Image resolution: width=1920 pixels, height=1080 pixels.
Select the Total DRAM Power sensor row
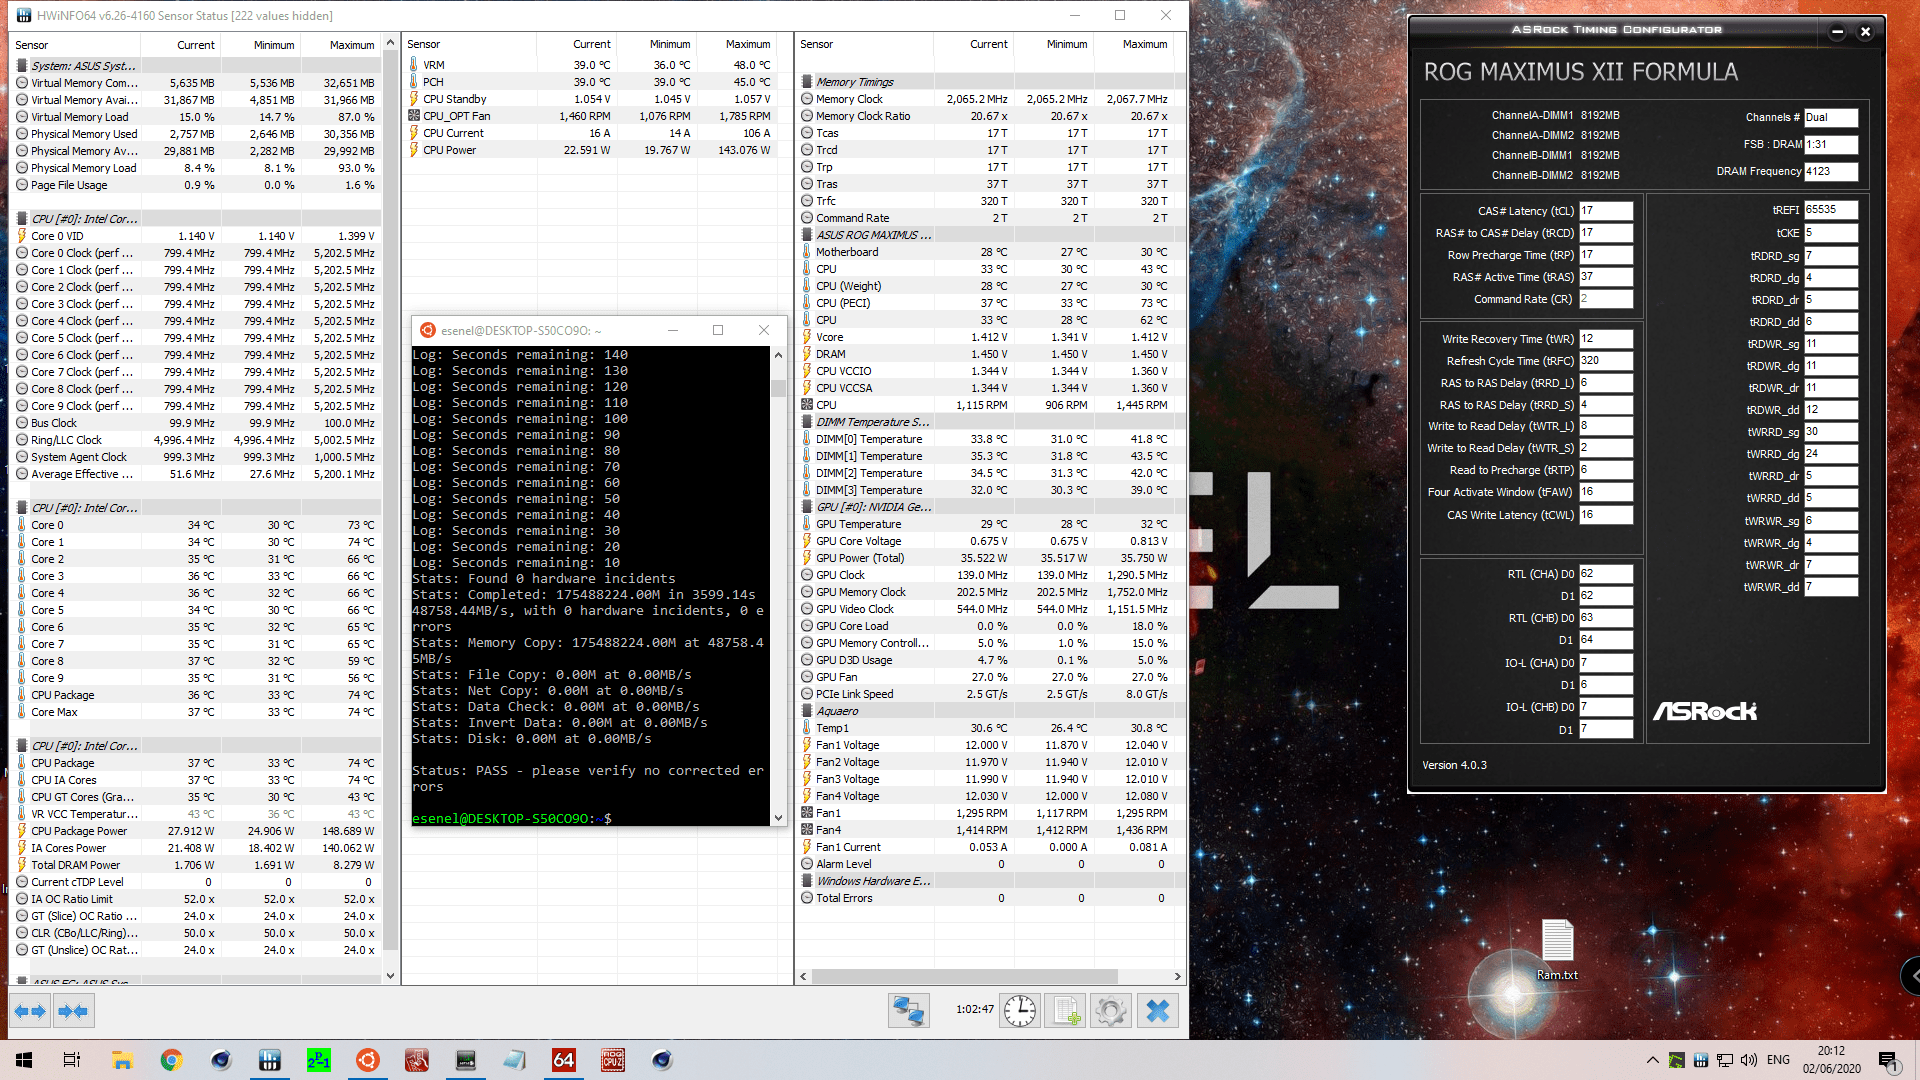[197, 865]
